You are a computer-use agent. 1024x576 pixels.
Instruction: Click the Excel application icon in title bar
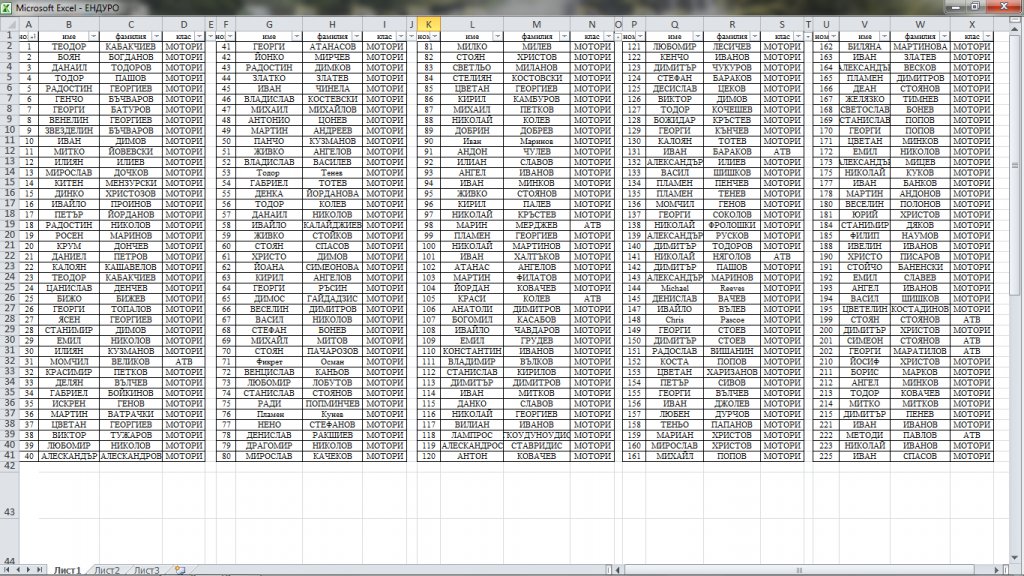point(7,8)
